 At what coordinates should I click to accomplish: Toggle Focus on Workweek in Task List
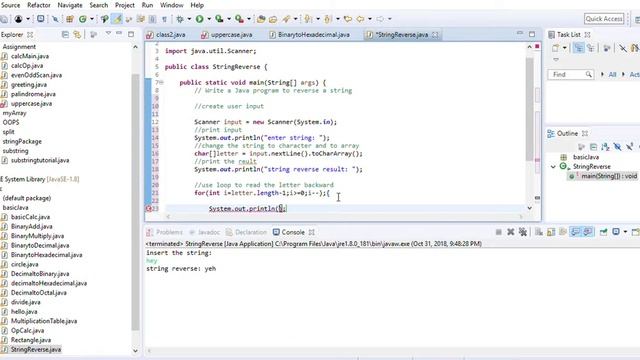tap(607, 48)
